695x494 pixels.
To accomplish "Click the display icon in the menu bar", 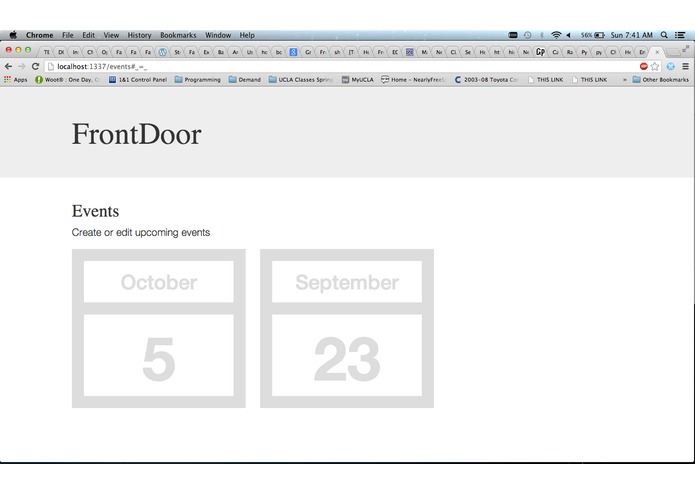I will click(x=513, y=35).
